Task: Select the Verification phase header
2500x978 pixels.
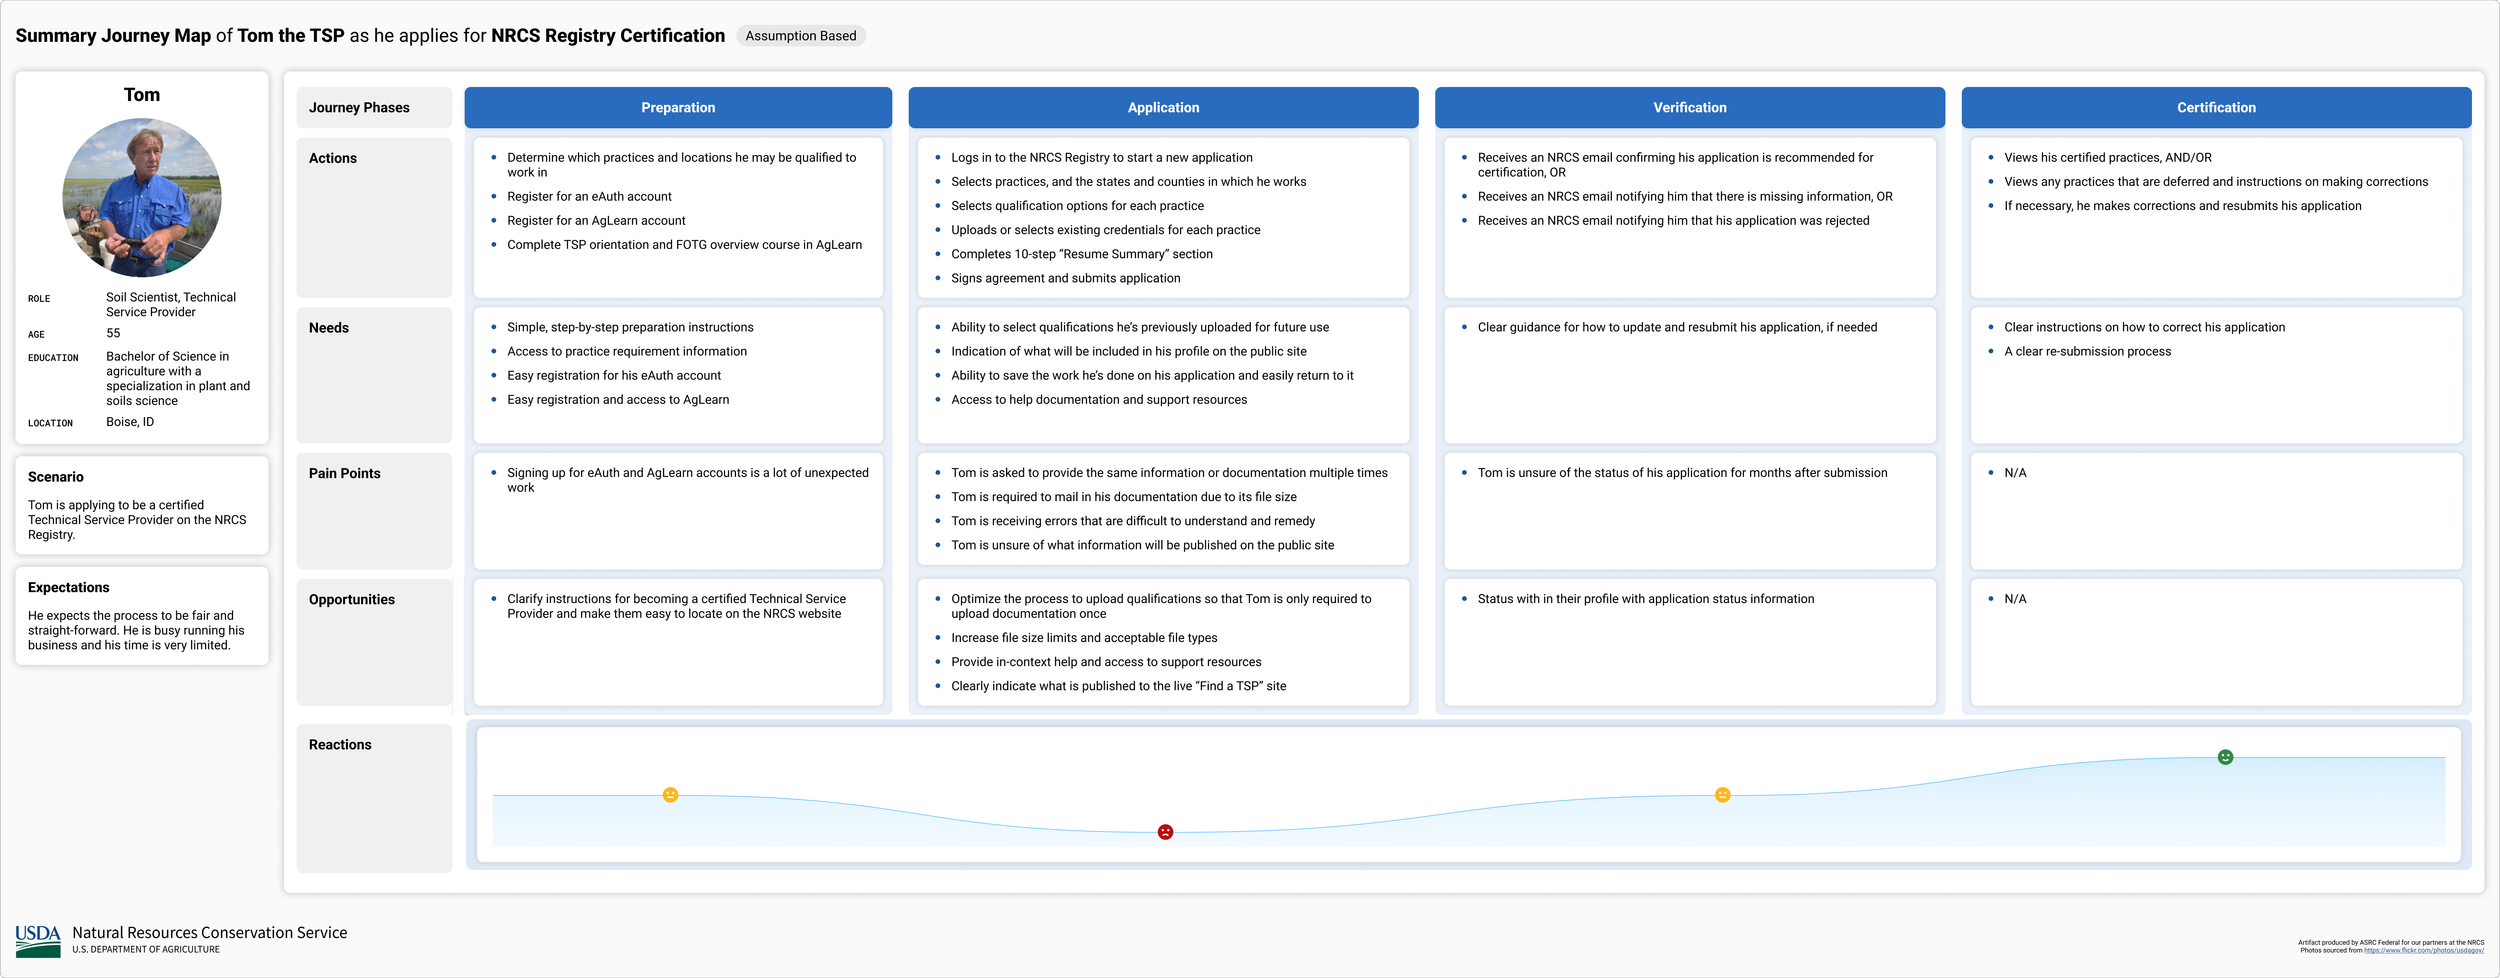Action: pos(1690,107)
